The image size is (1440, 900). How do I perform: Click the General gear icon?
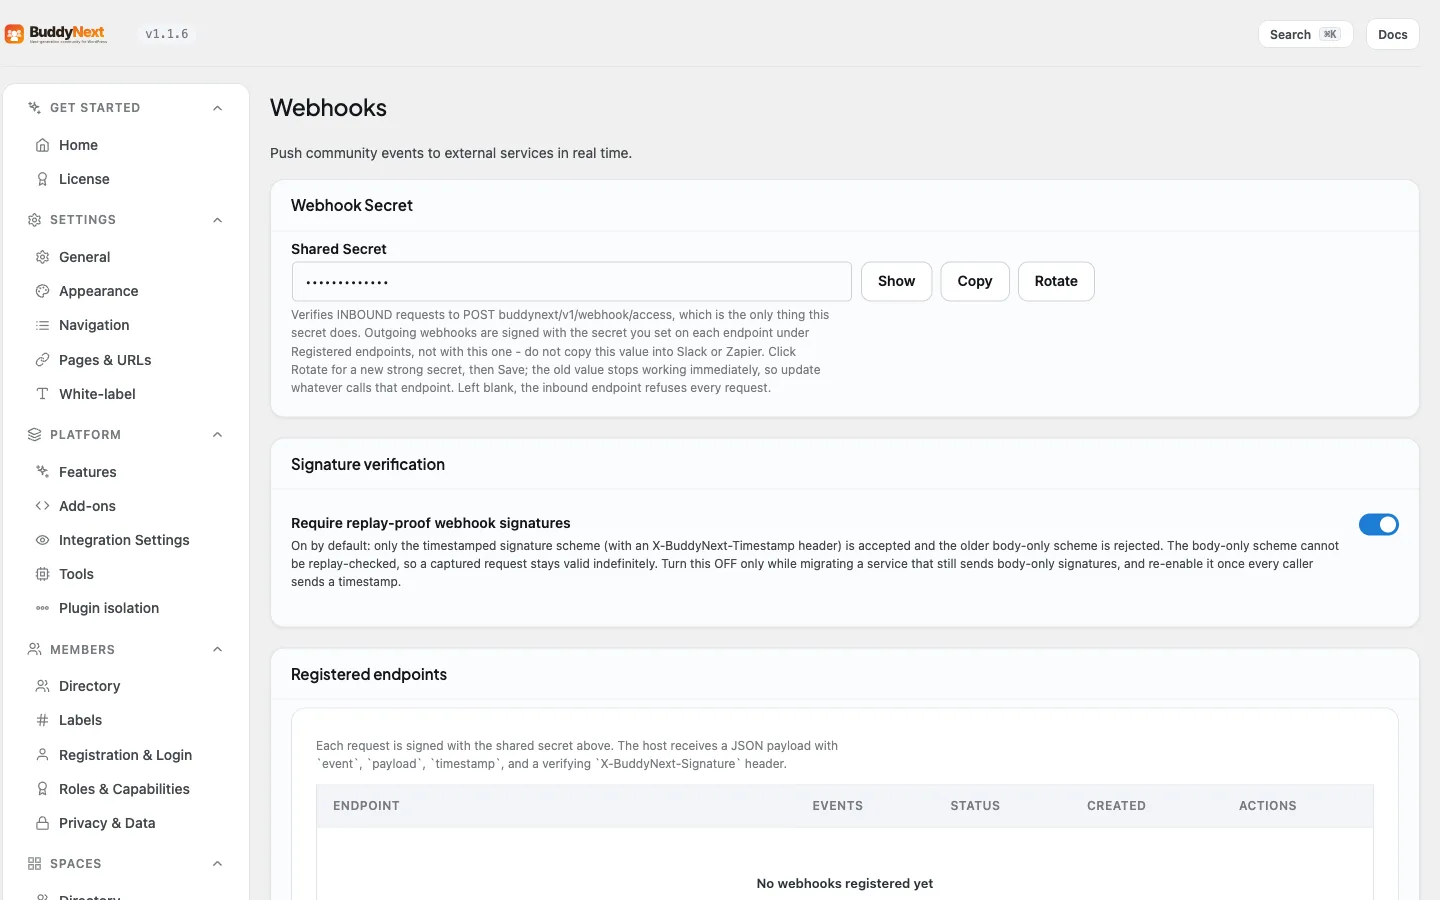(x=42, y=257)
